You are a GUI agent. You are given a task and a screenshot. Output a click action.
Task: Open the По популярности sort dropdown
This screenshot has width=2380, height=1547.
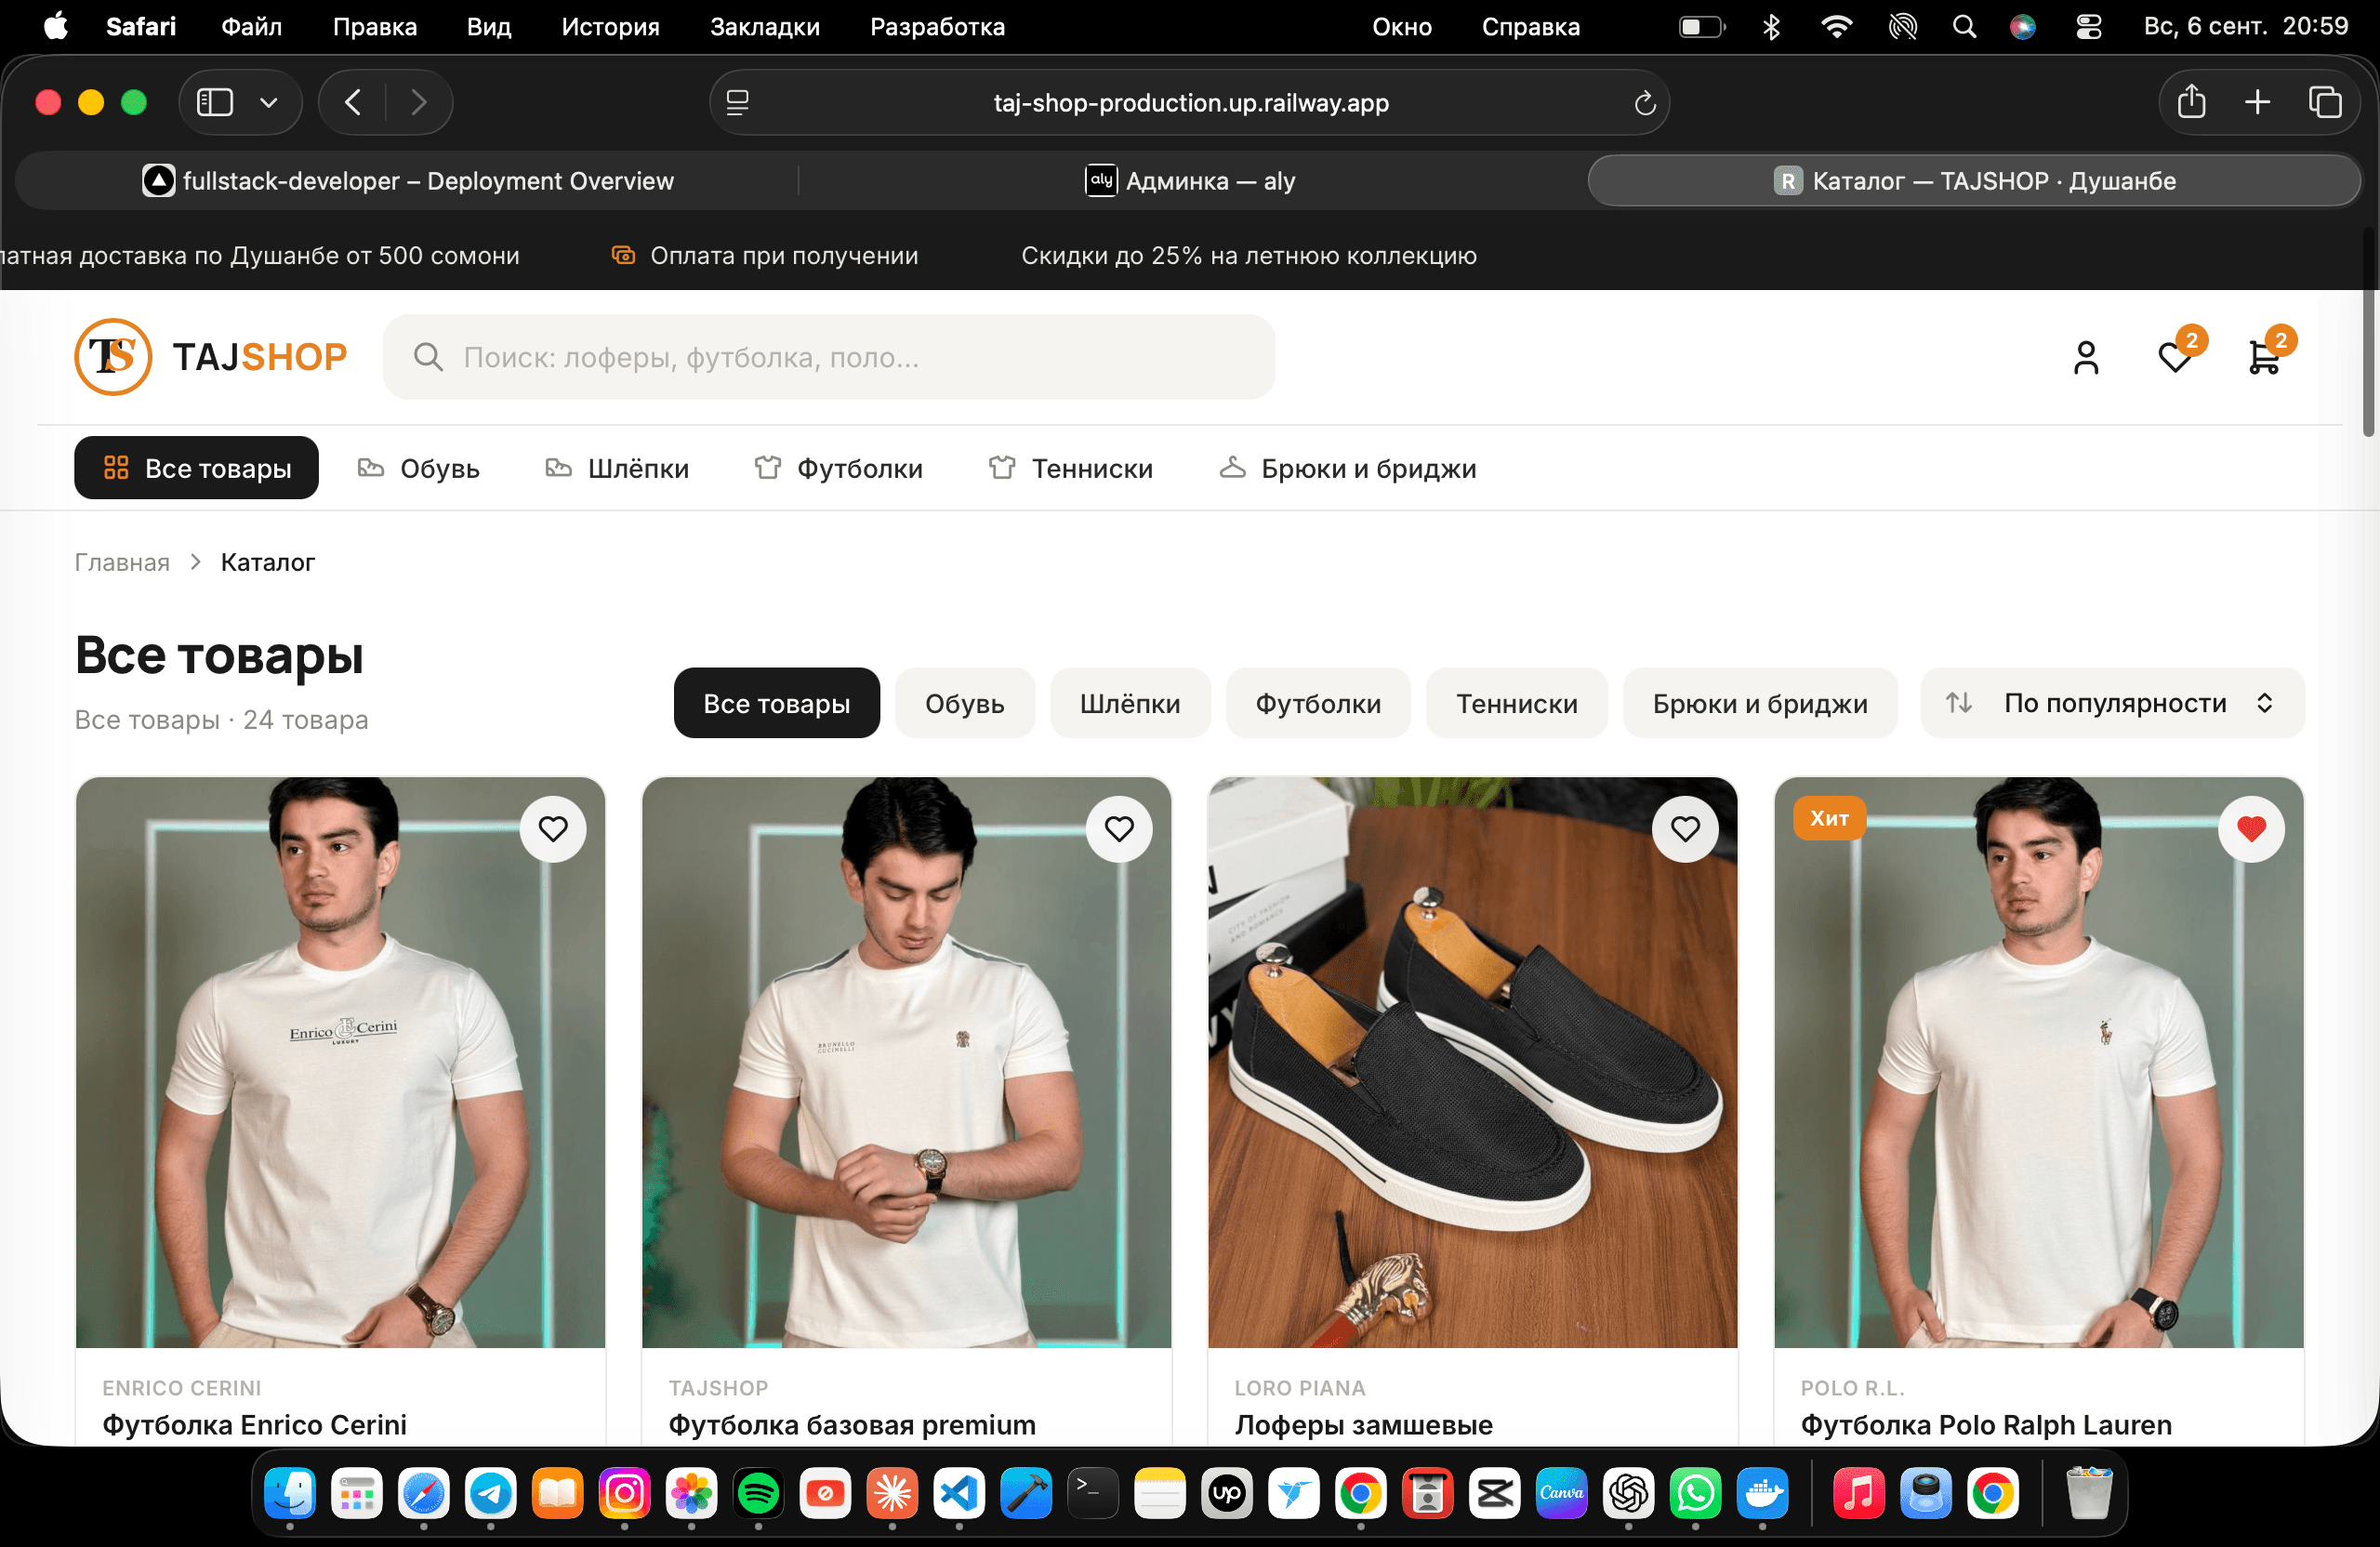click(2112, 703)
